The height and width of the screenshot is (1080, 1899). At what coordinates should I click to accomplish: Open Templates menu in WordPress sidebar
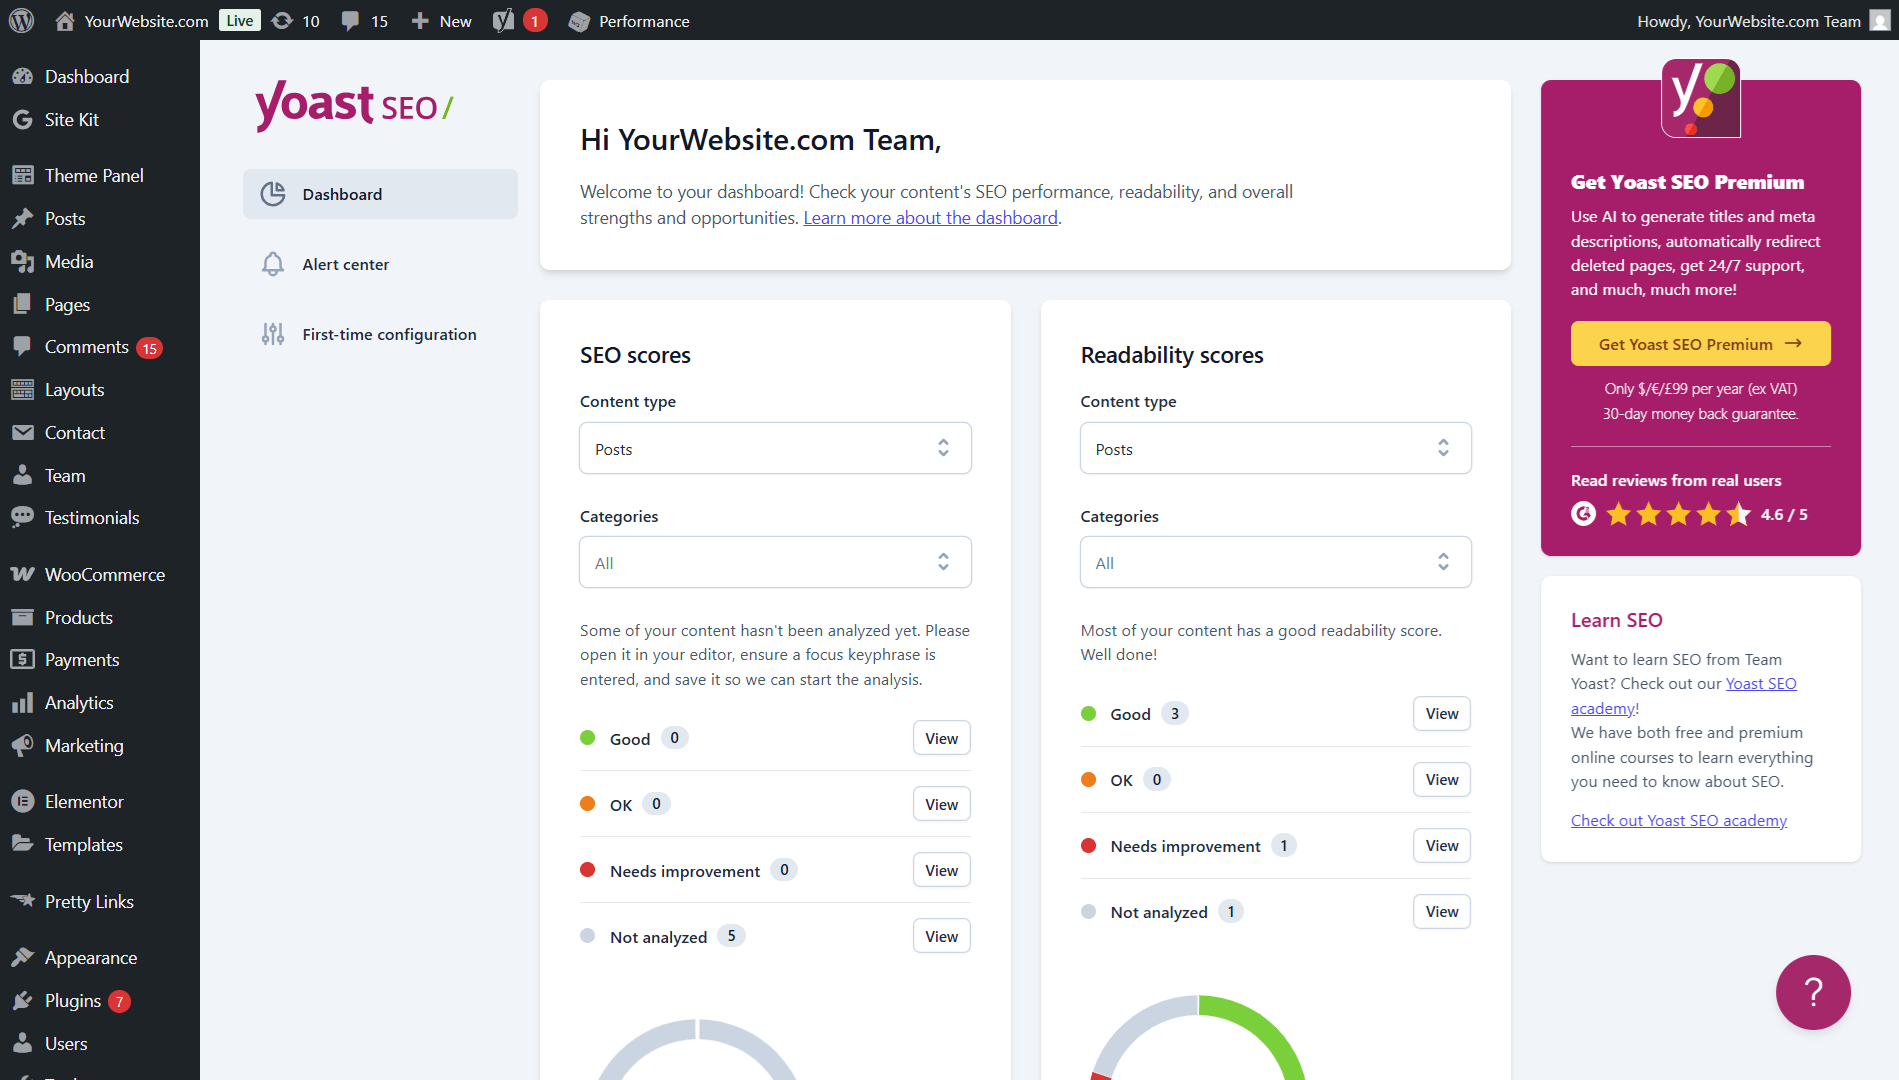pos(100,845)
